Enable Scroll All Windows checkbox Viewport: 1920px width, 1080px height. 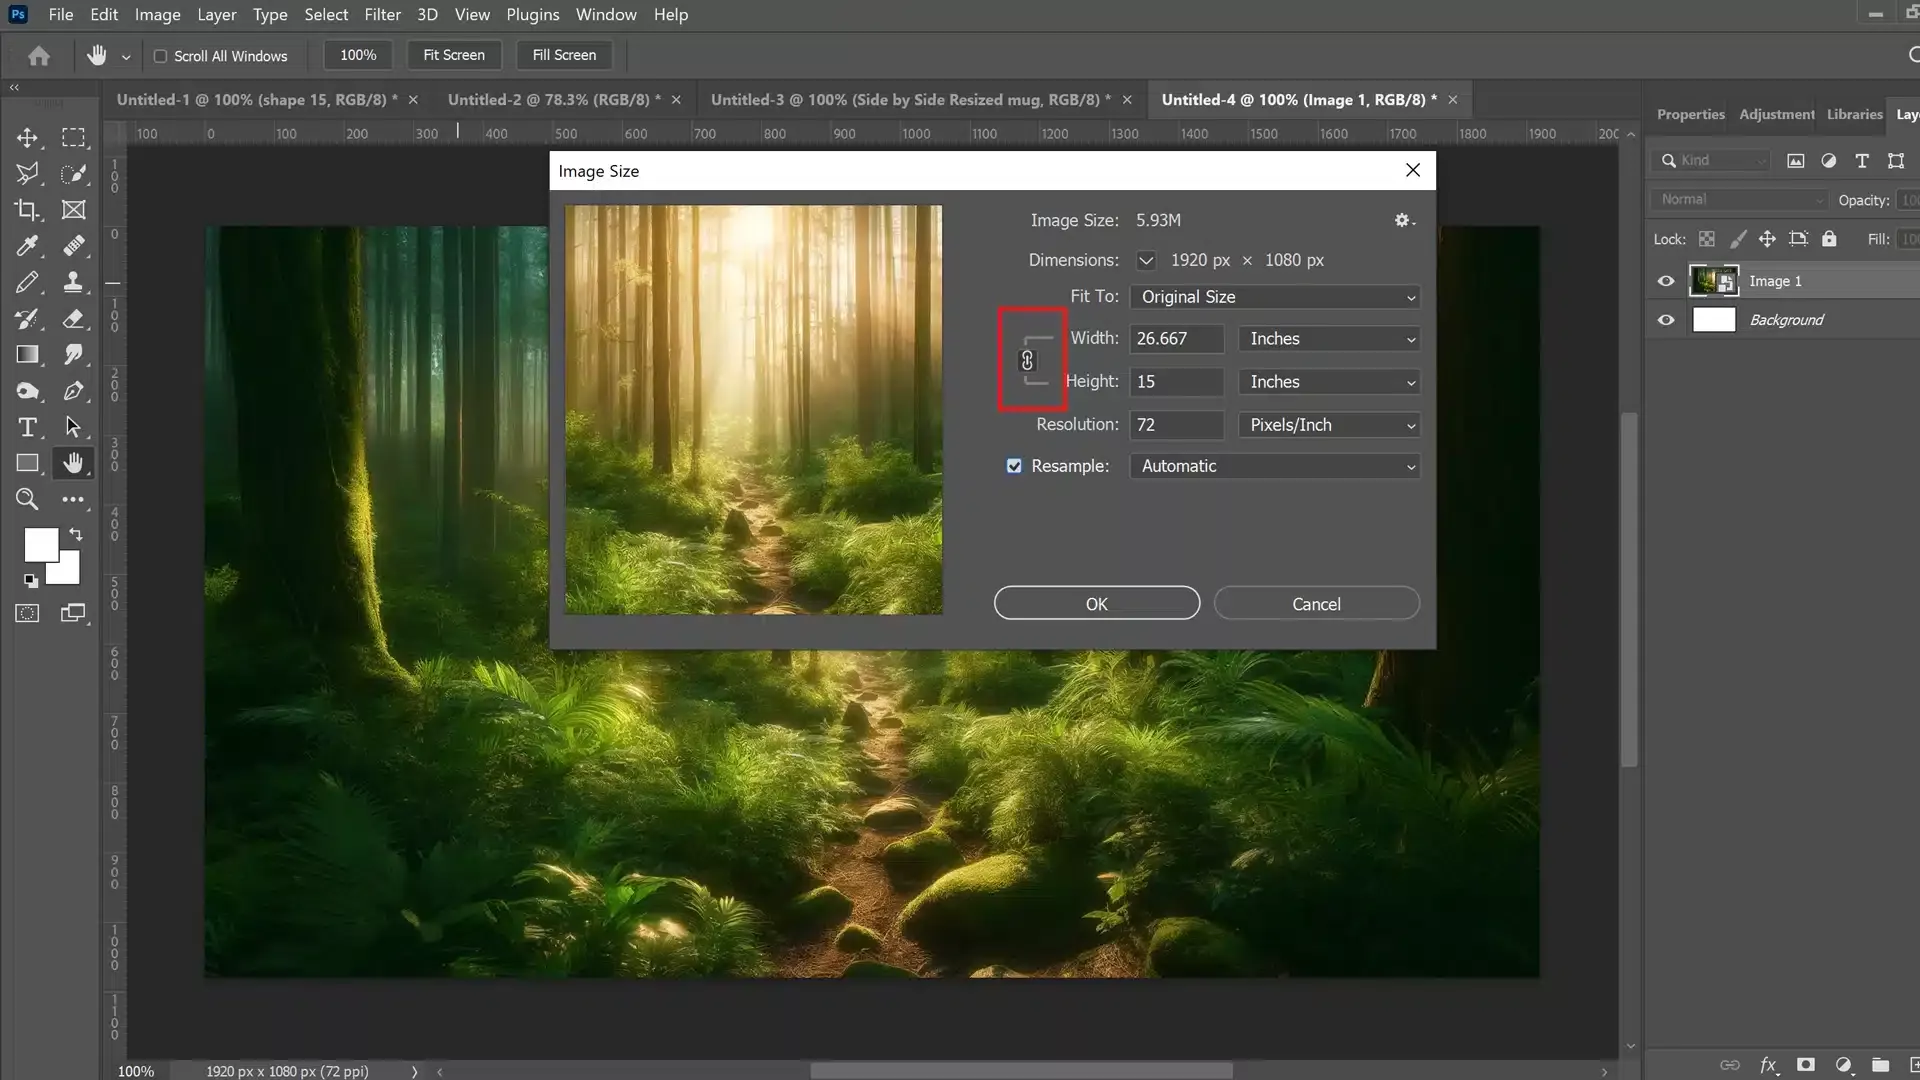pos(160,56)
